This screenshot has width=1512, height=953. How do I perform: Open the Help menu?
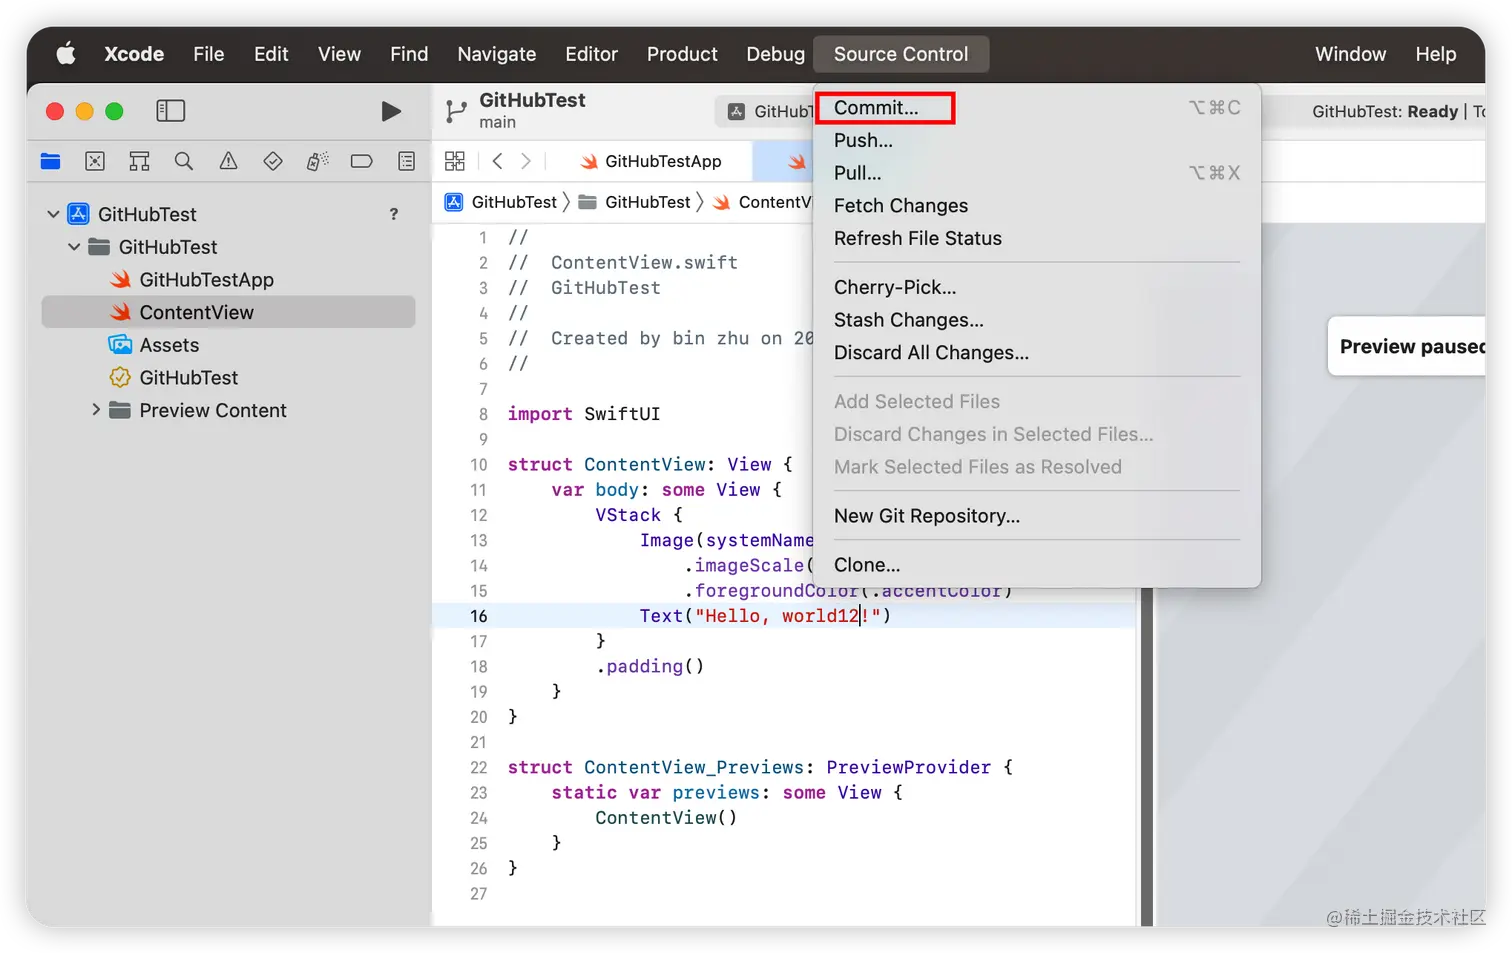coord(1435,54)
